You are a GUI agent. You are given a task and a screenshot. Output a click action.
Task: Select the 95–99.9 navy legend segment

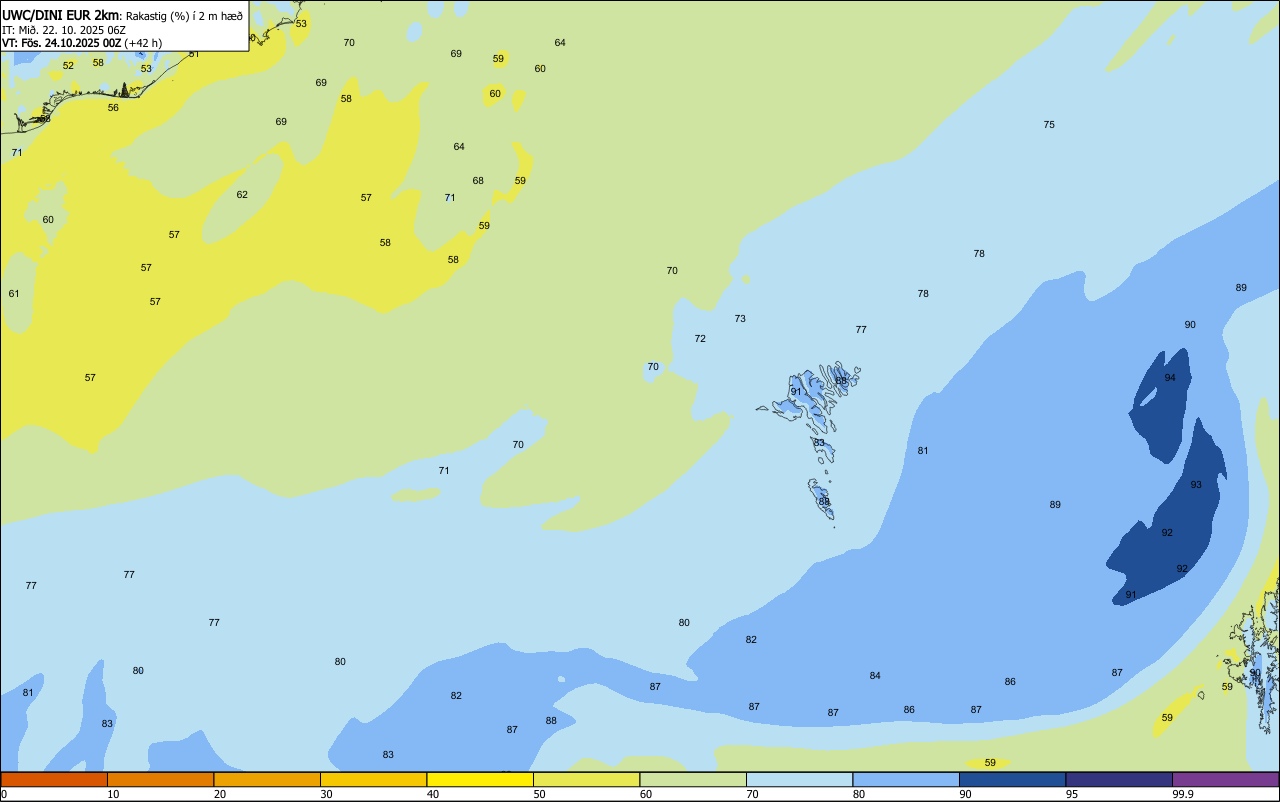tap(1119, 779)
